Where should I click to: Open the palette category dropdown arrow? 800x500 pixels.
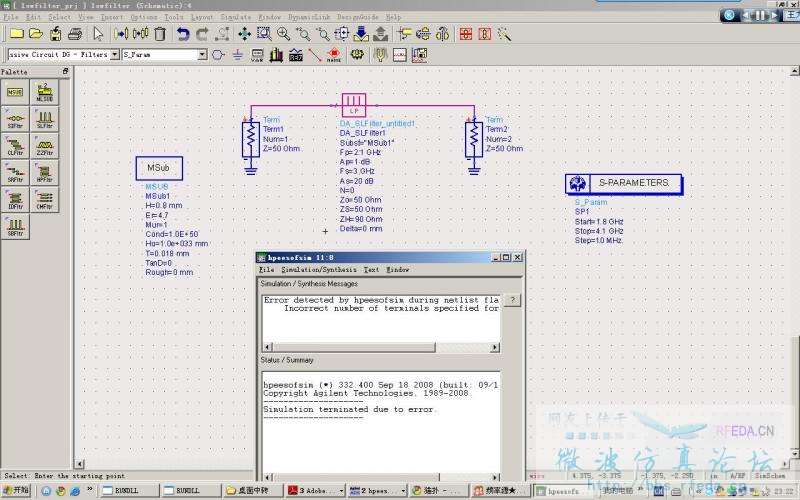tap(115, 54)
